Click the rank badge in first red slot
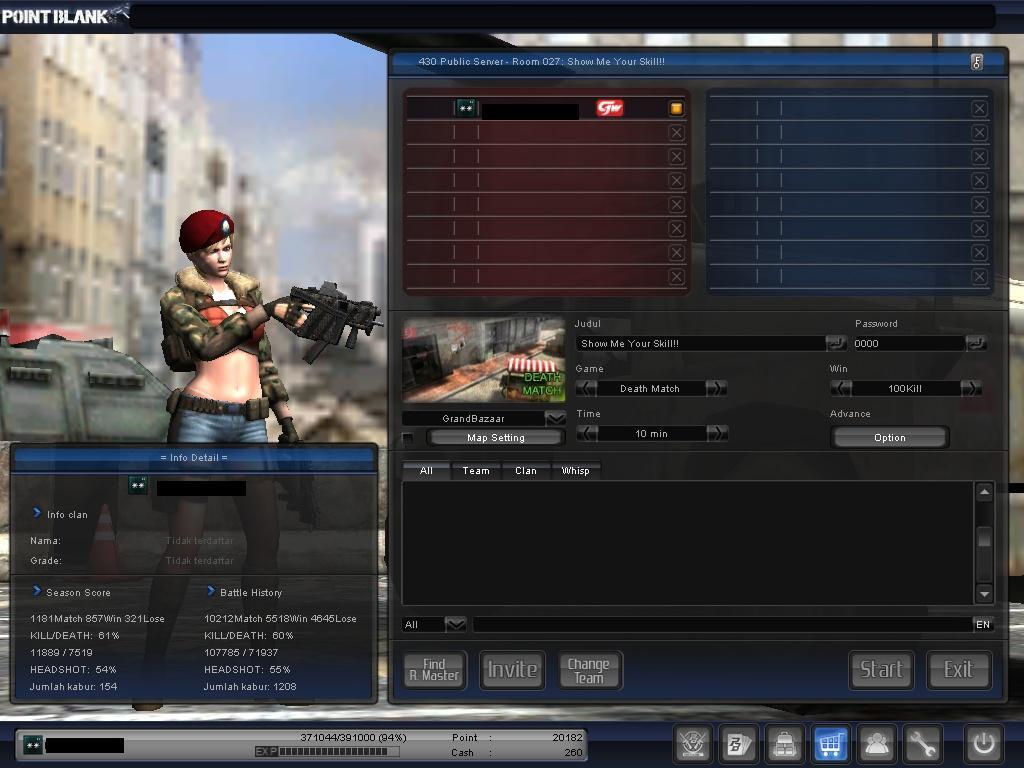This screenshot has width=1024, height=768. click(466, 108)
